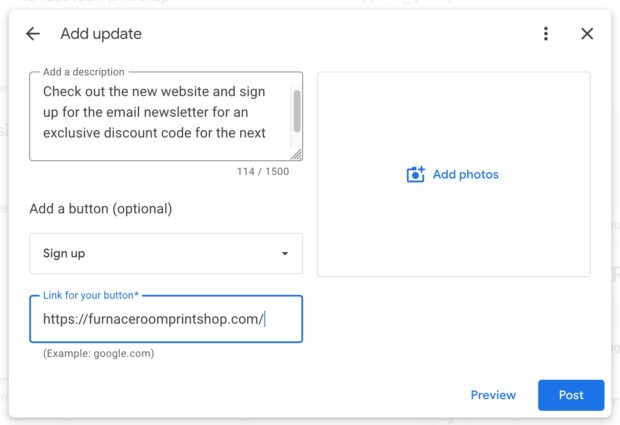
Task: Click the Add a button (optional) heading
Action: 101,209
